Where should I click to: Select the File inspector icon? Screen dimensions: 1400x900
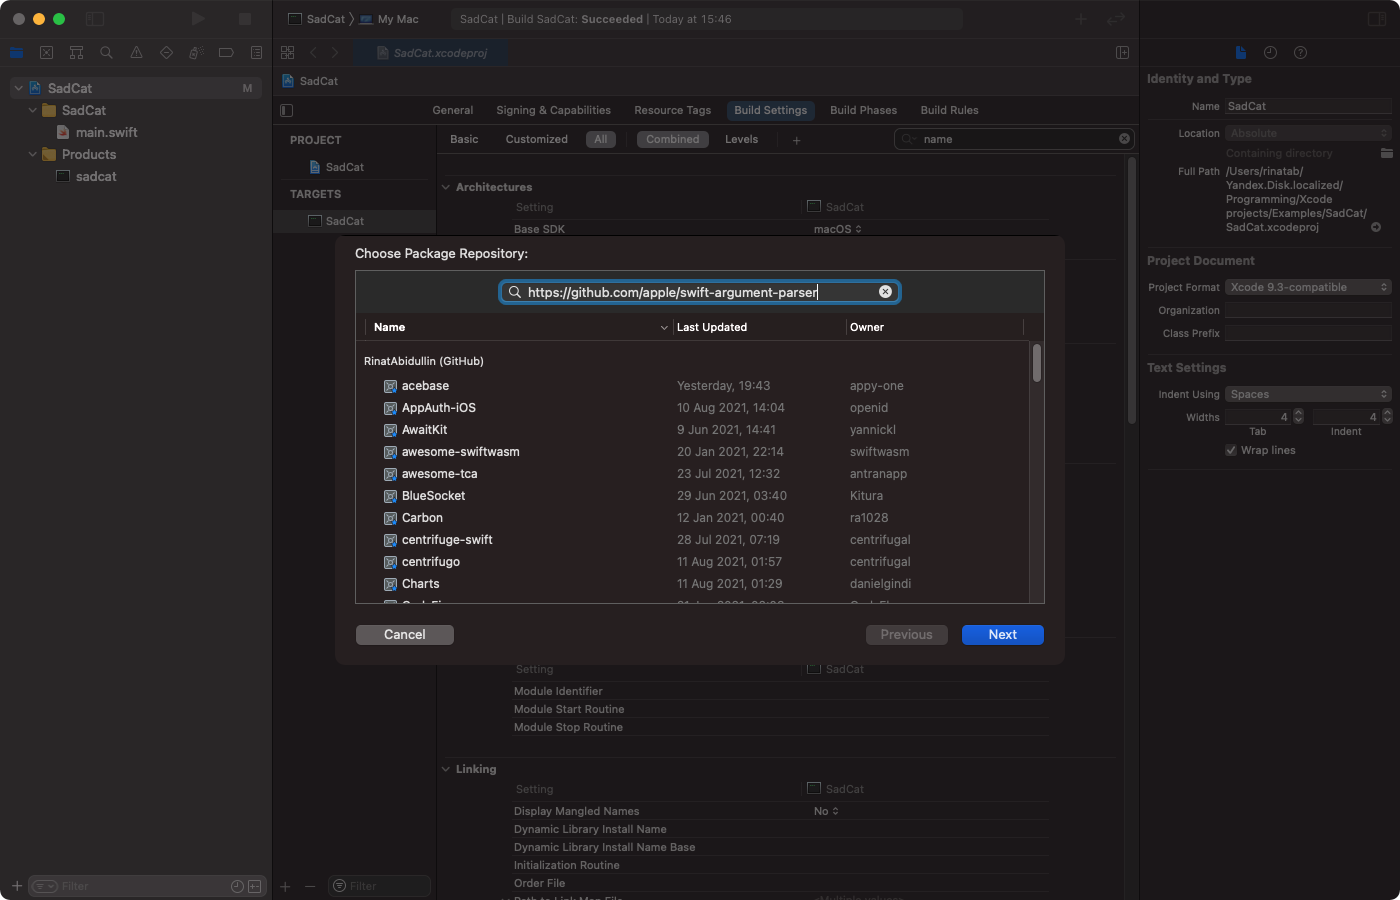pos(1240,53)
